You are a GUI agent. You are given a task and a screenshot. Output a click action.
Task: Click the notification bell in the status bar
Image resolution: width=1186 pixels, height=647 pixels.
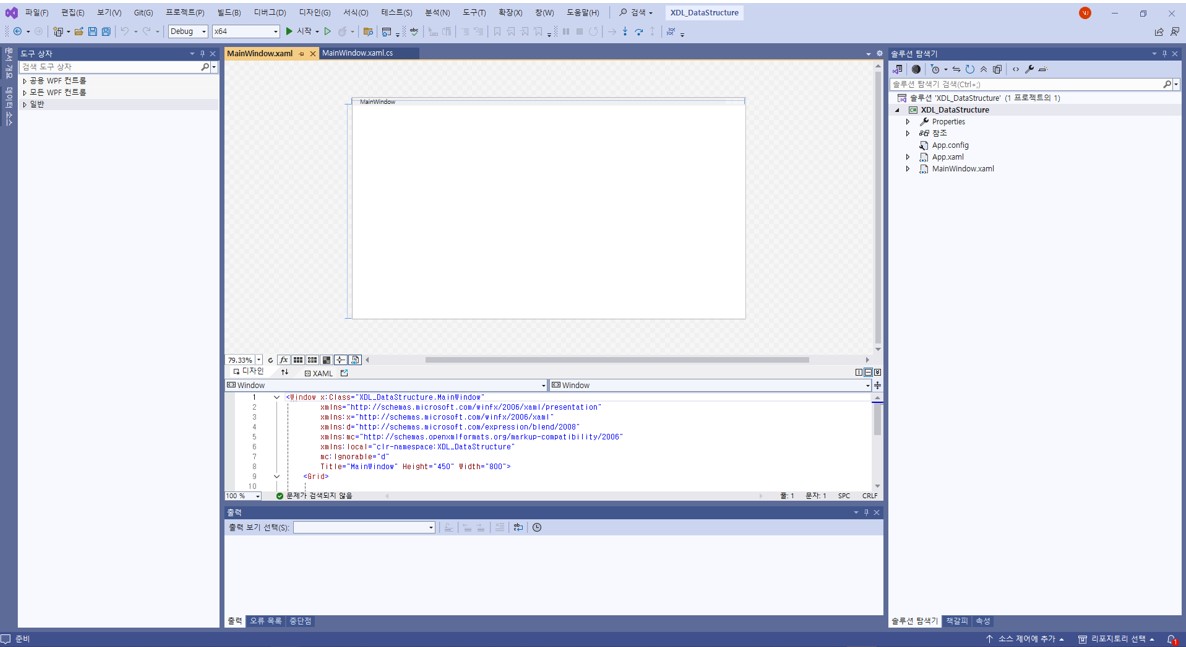coord(1172,639)
